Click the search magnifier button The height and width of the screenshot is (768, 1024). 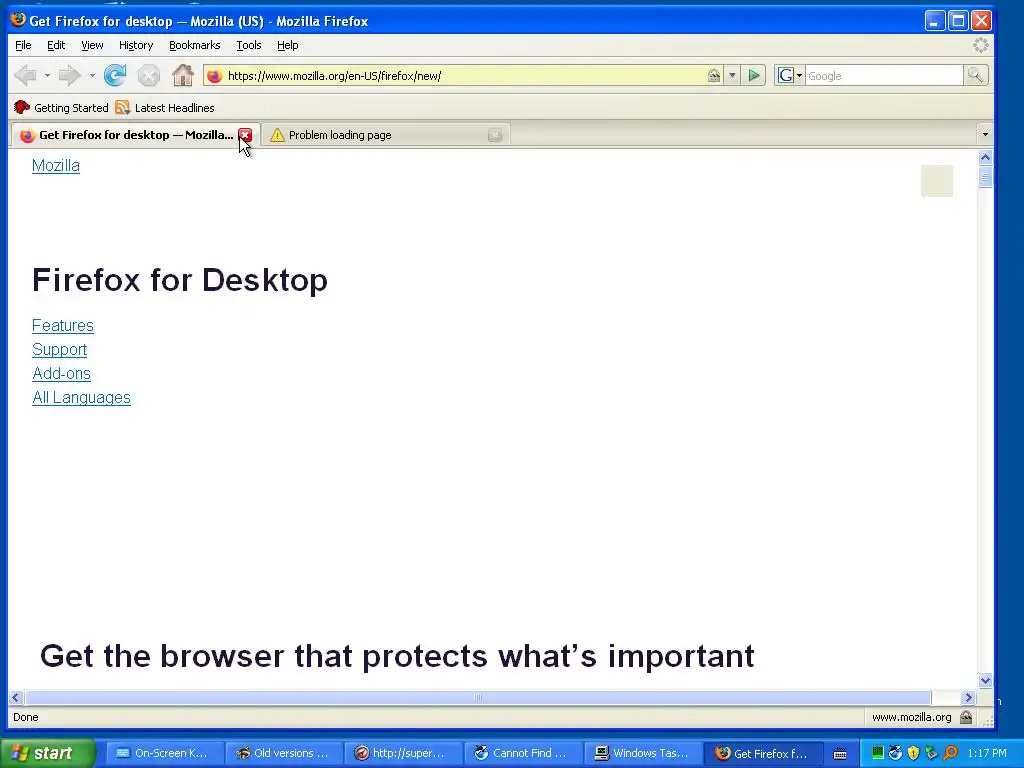[x=975, y=76]
